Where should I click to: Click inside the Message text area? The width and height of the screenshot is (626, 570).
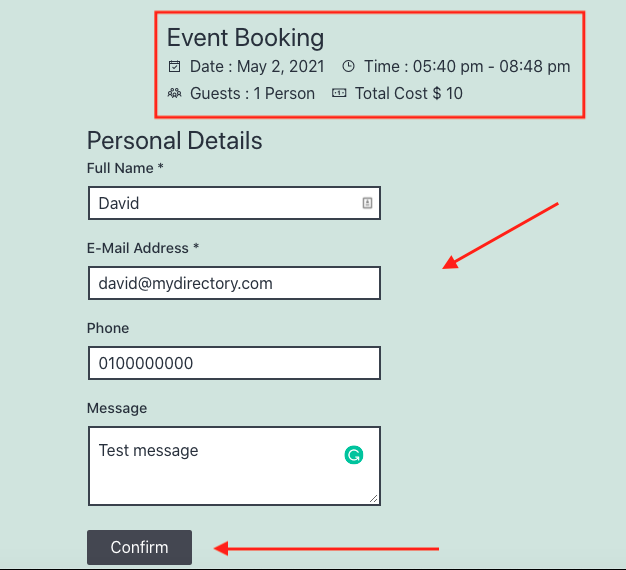point(234,466)
